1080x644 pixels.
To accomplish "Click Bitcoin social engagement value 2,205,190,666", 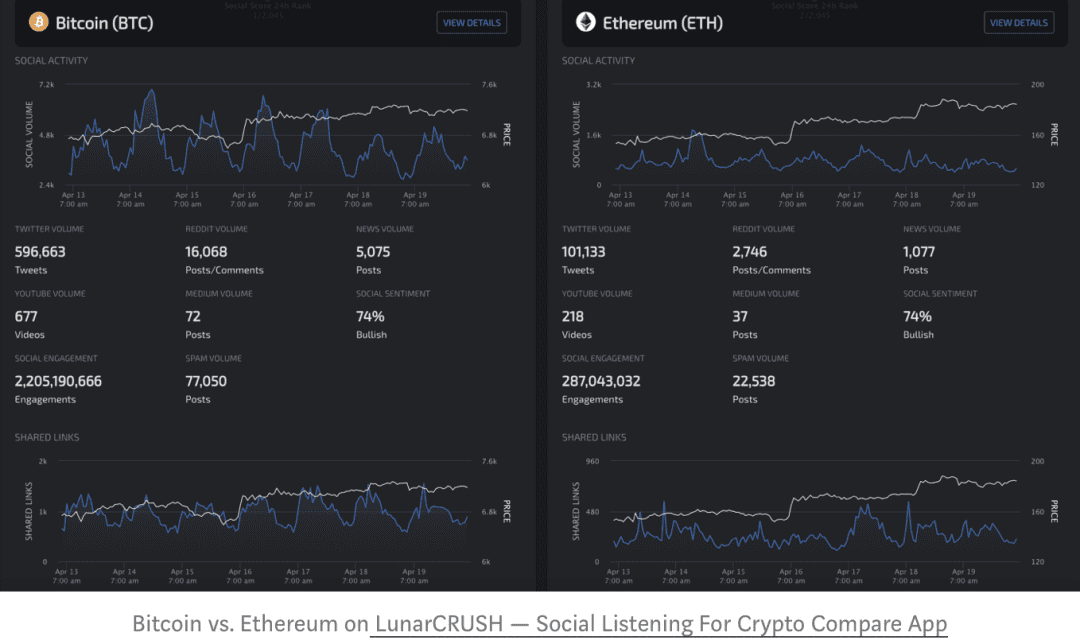I will pyautogui.click(x=58, y=382).
